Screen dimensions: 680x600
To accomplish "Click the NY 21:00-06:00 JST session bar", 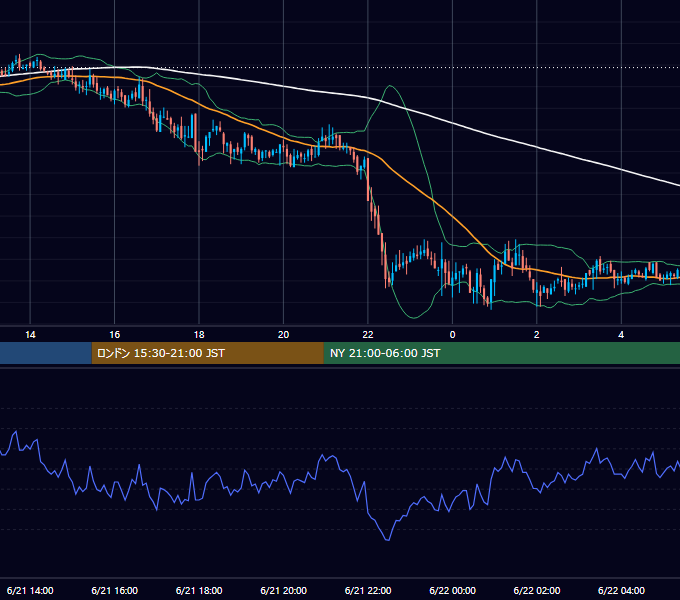I will pyautogui.click(x=502, y=353).
